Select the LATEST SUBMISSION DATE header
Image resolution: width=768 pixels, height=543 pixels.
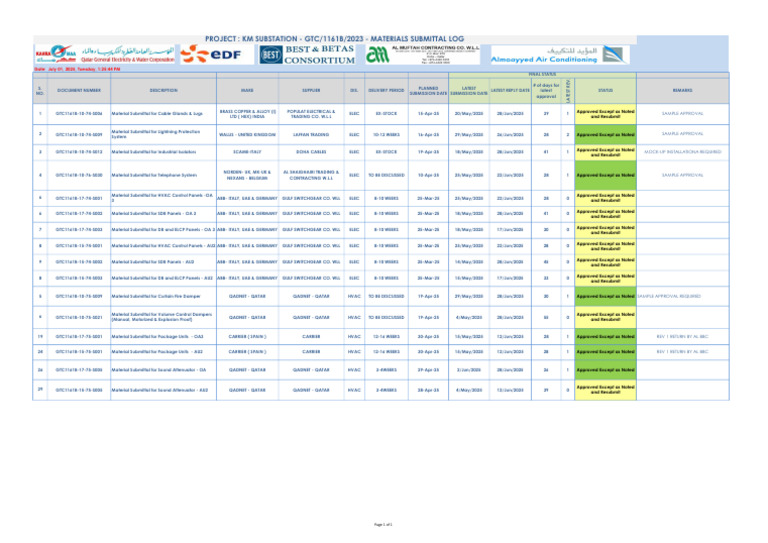[469, 91]
